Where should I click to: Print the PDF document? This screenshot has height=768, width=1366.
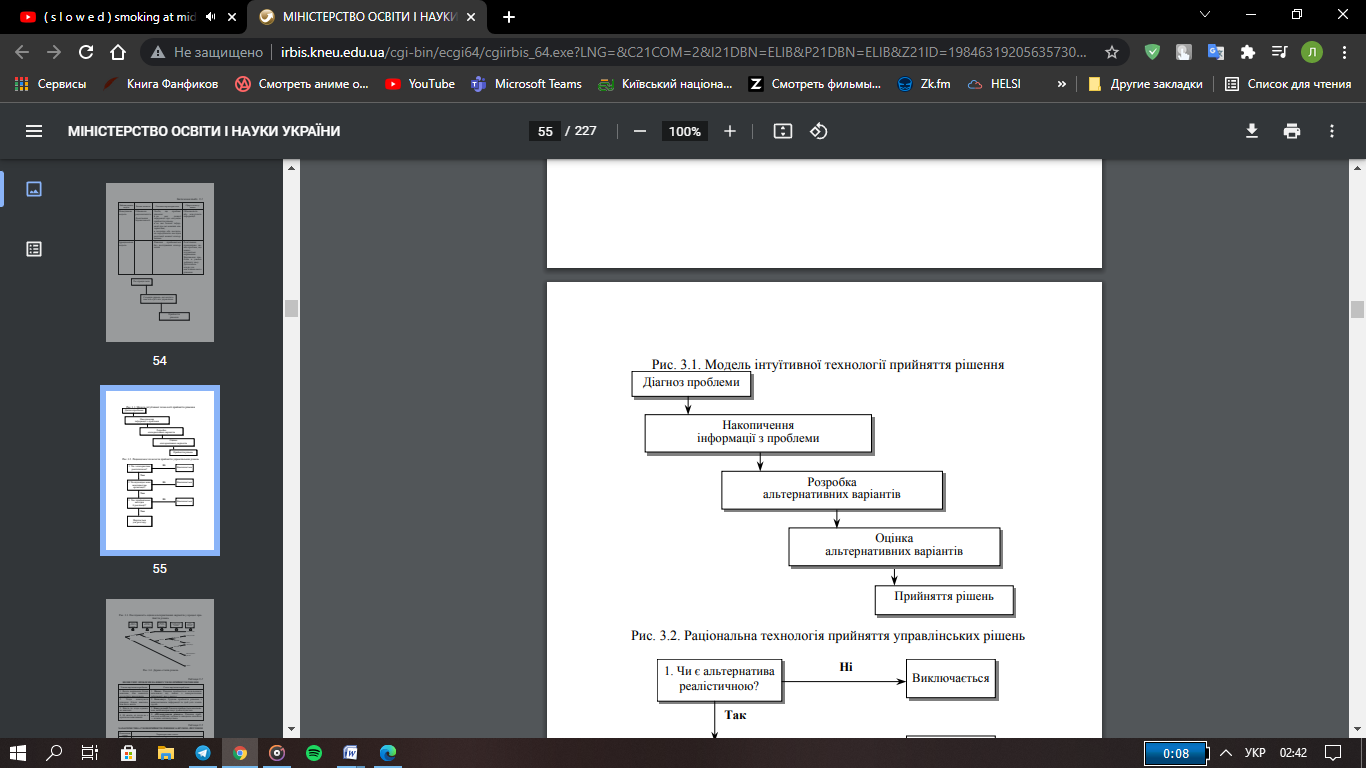point(1292,131)
